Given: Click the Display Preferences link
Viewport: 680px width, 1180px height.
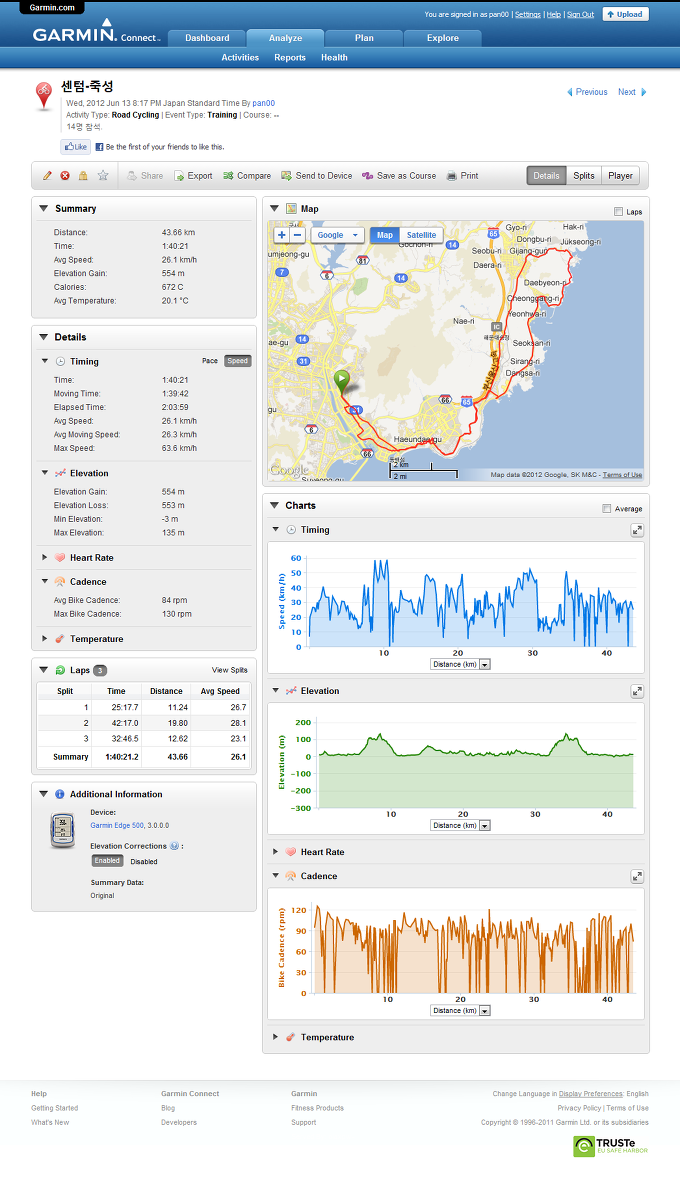Looking at the screenshot, I should [x=590, y=1094].
